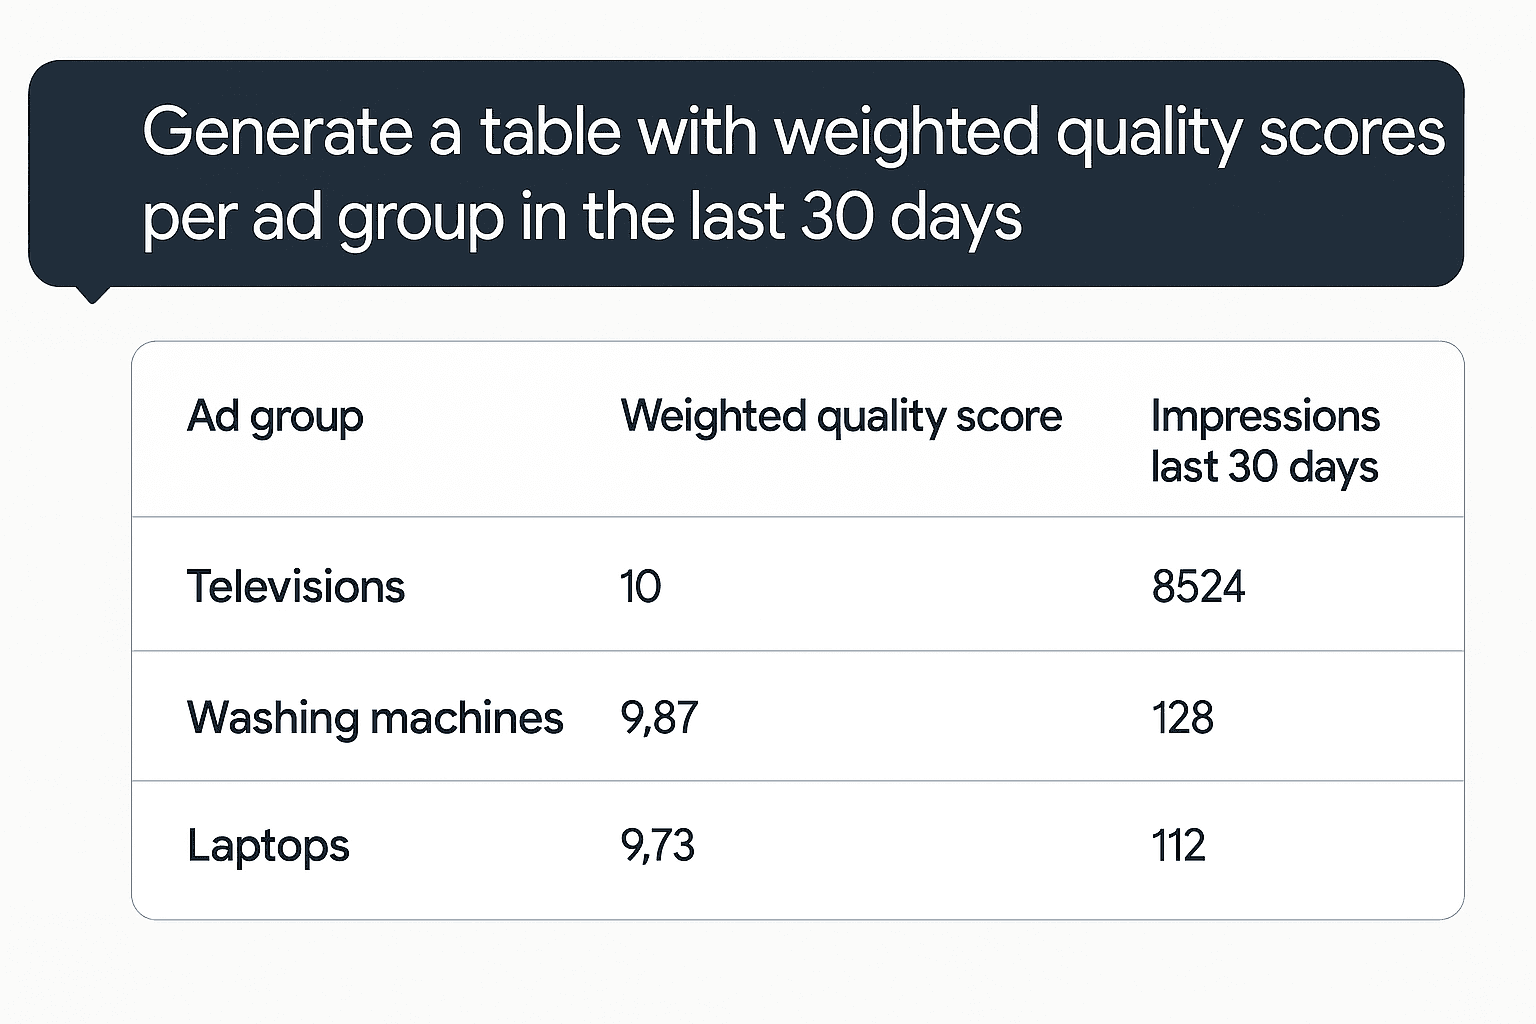Click "last 30 days" in Impressions header

1265,467
